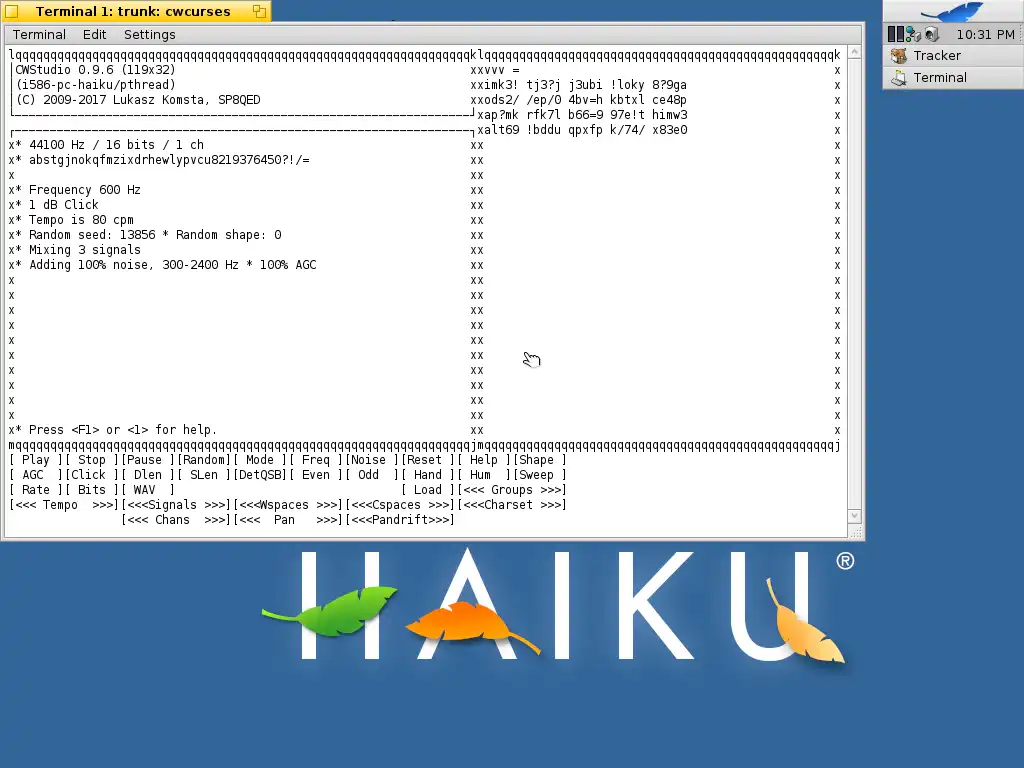Image resolution: width=1024 pixels, height=768 pixels.
Task: Click the [ Rate ] button
Action: click(x=36, y=490)
